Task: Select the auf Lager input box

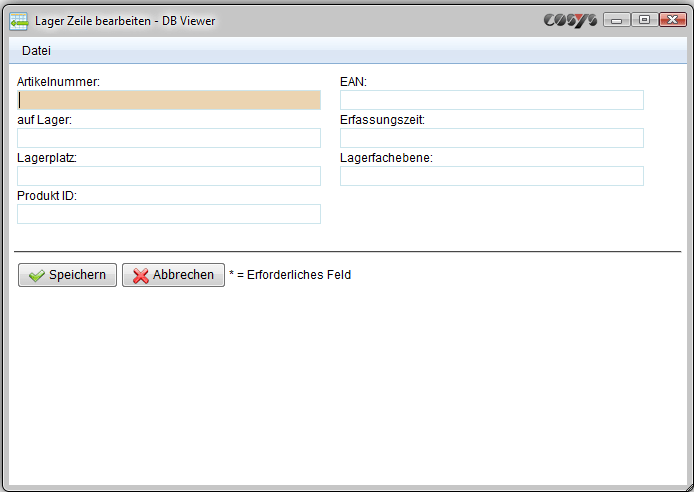Action: pyautogui.click(x=169, y=138)
